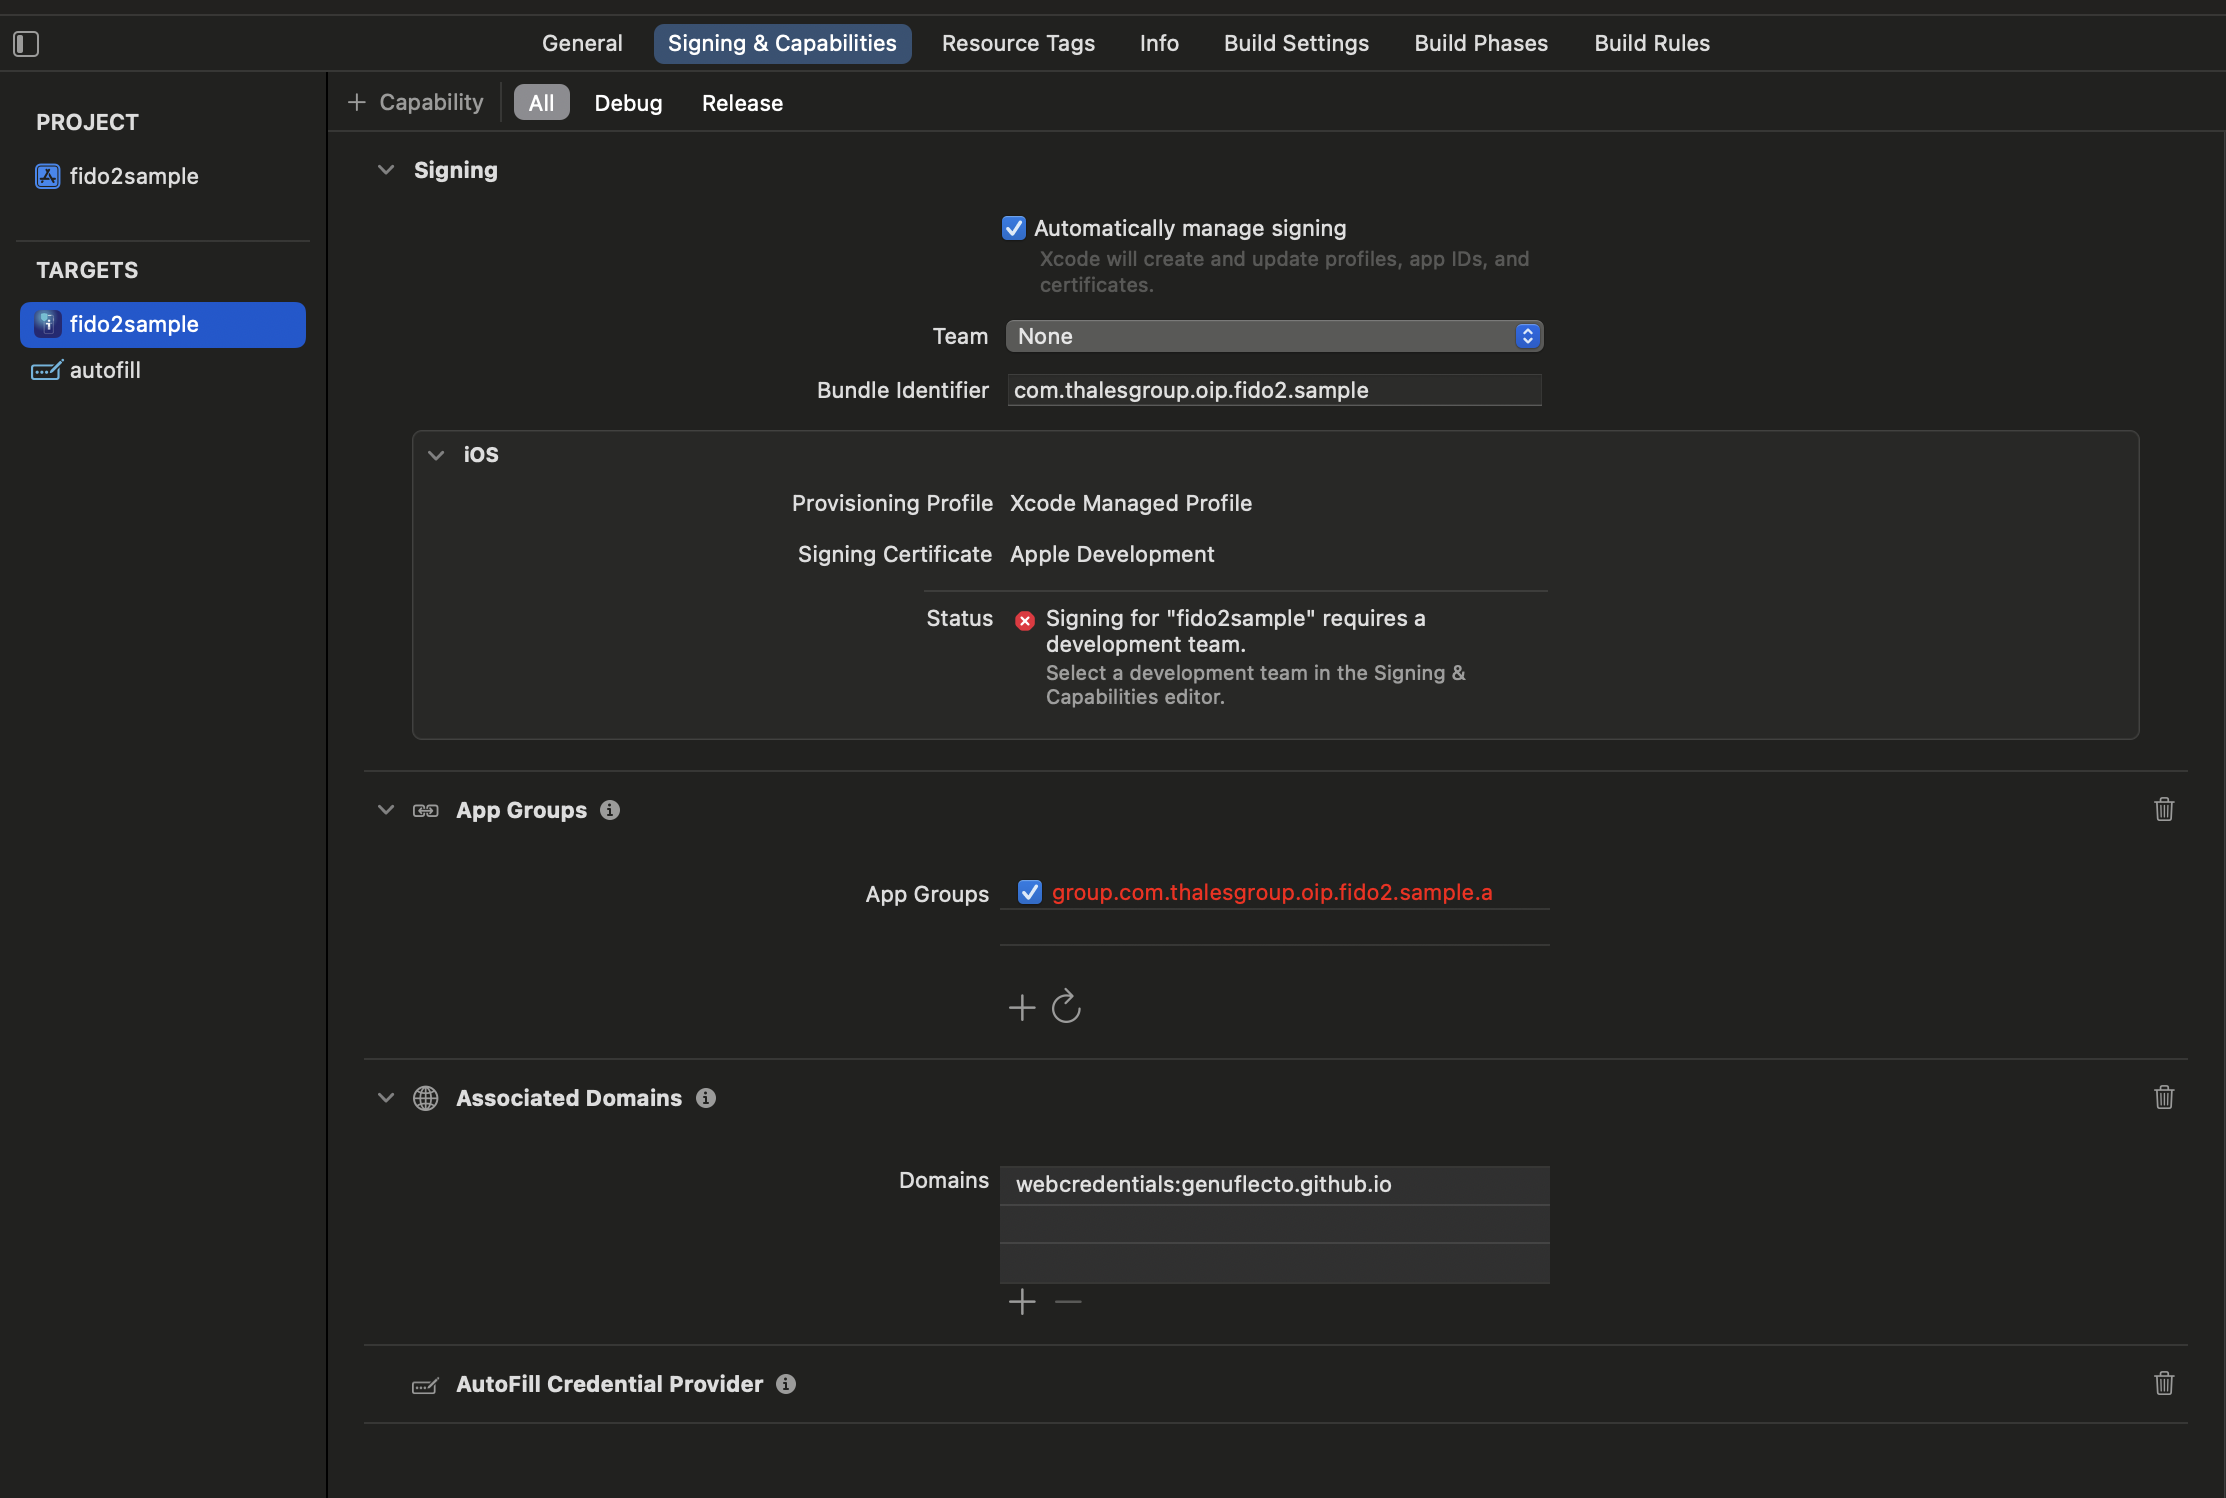The height and width of the screenshot is (1498, 2226).
Task: Show Associated Domains info
Action: [x=706, y=1098]
